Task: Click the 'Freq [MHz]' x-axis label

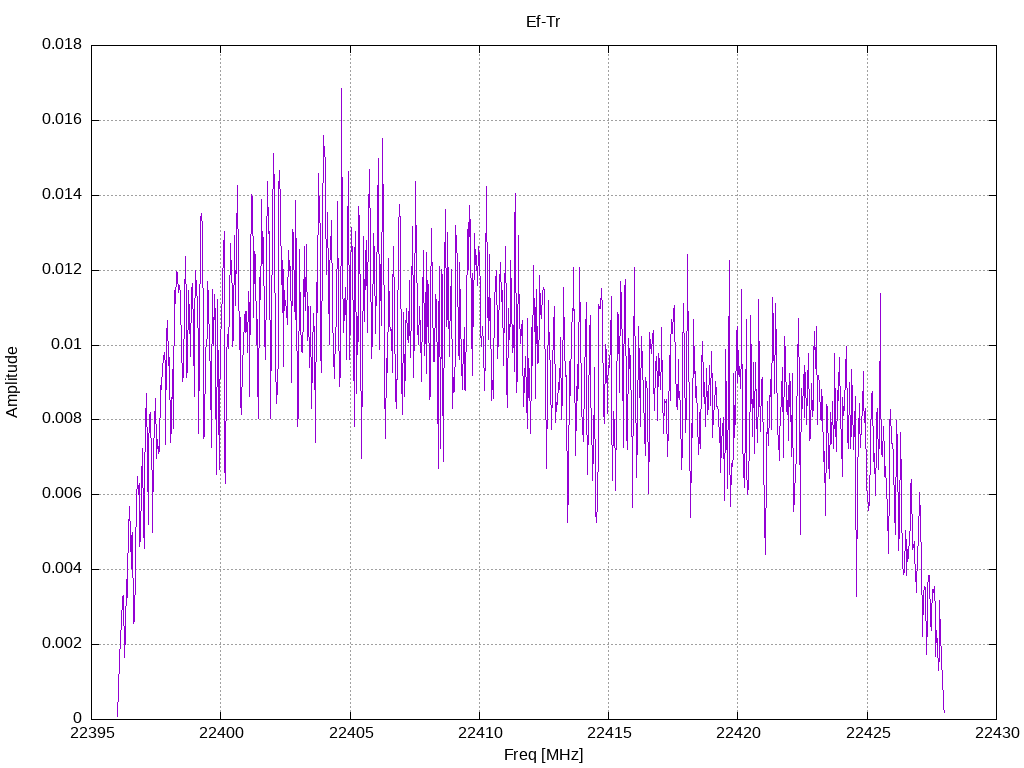Action: [543, 755]
